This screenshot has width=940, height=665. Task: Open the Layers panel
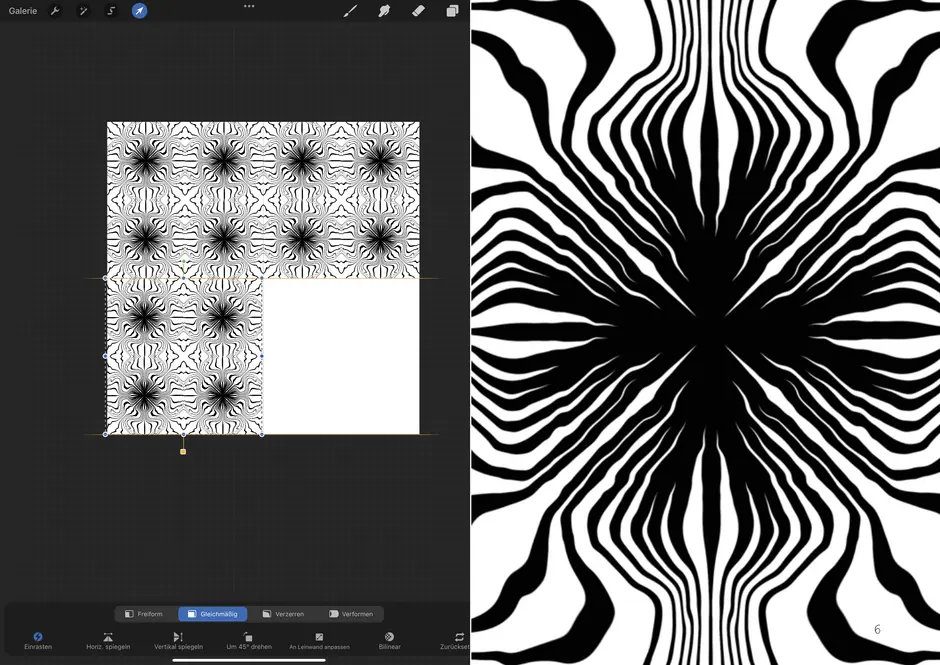click(x=452, y=11)
